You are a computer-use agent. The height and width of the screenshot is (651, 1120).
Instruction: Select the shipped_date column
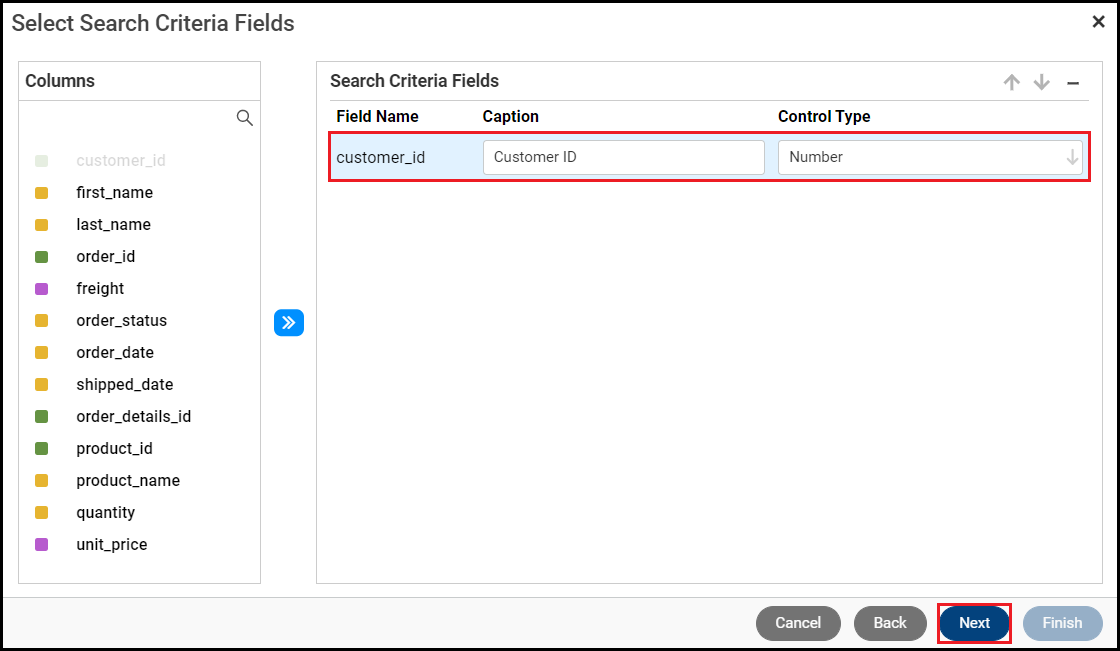point(124,385)
